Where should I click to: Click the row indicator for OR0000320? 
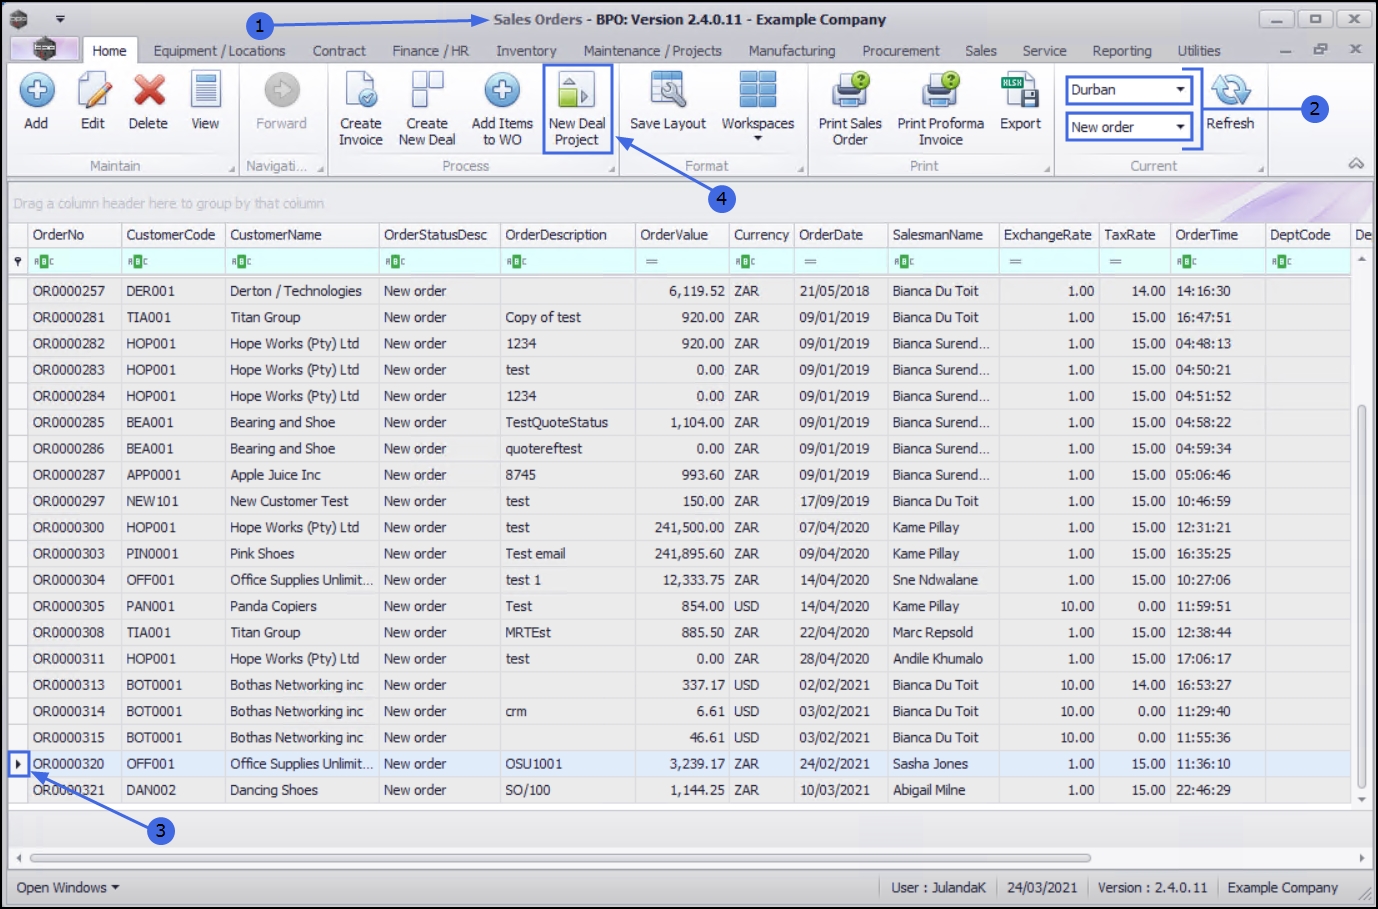(x=18, y=764)
